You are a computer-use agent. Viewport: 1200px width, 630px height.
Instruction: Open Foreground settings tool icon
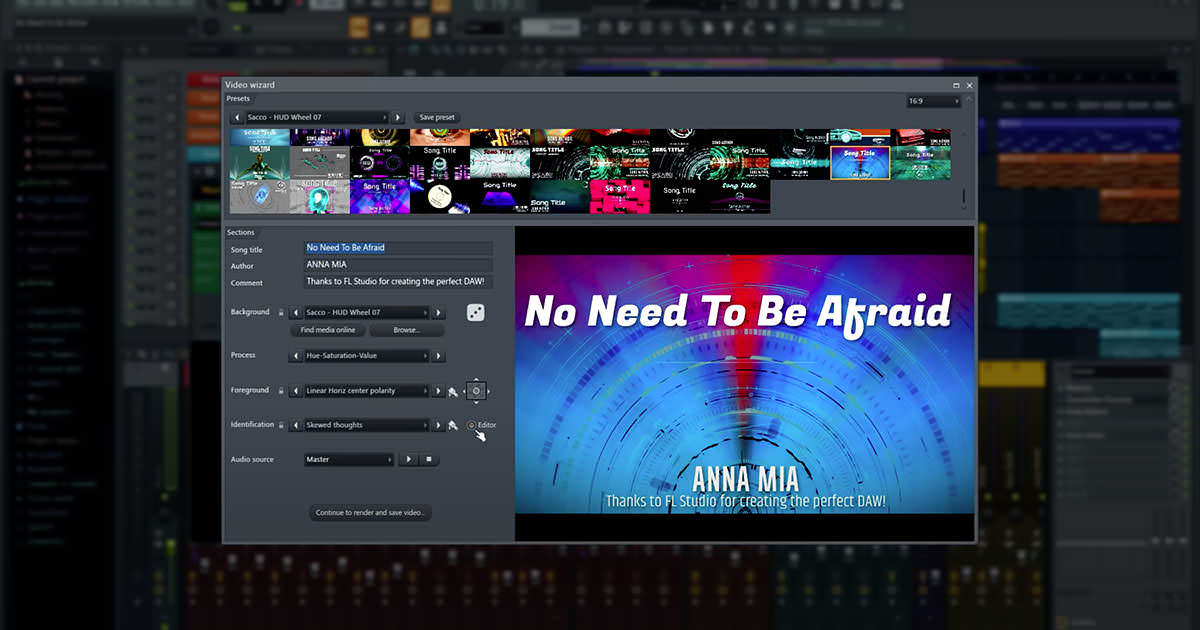pyautogui.click(x=453, y=391)
